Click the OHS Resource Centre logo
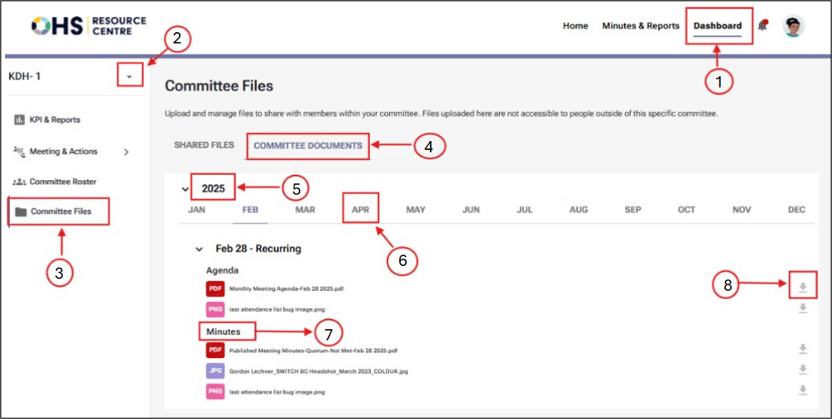This screenshot has width=832, height=419. [x=89, y=25]
